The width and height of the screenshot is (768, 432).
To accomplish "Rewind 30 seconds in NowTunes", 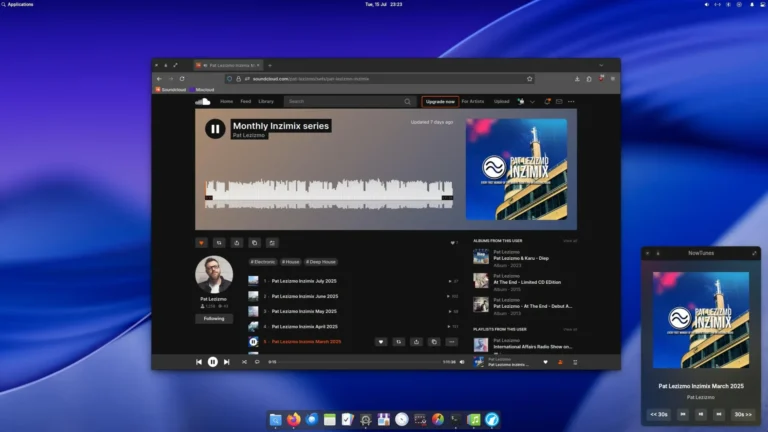I will pos(659,414).
